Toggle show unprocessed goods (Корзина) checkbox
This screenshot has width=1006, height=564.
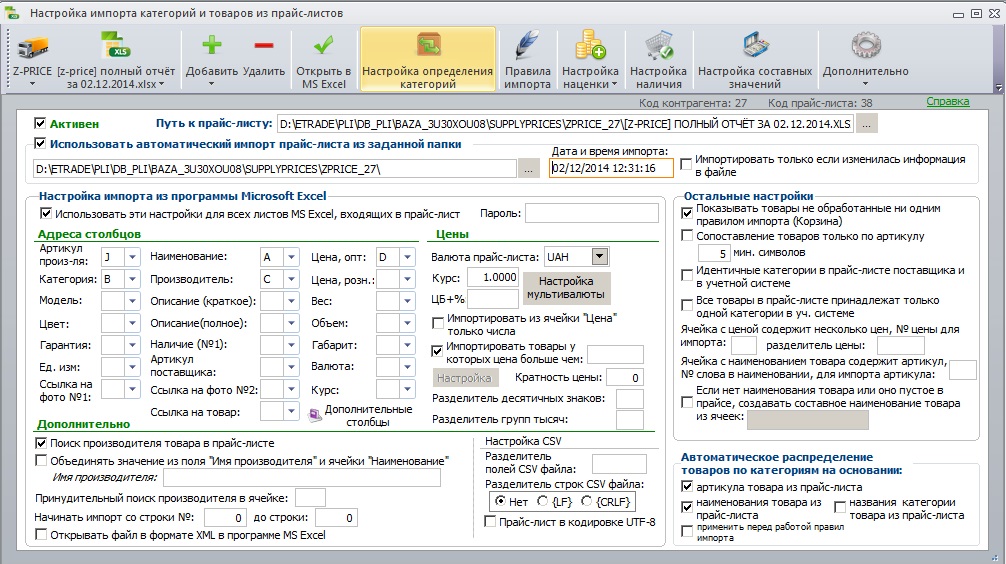point(687,213)
